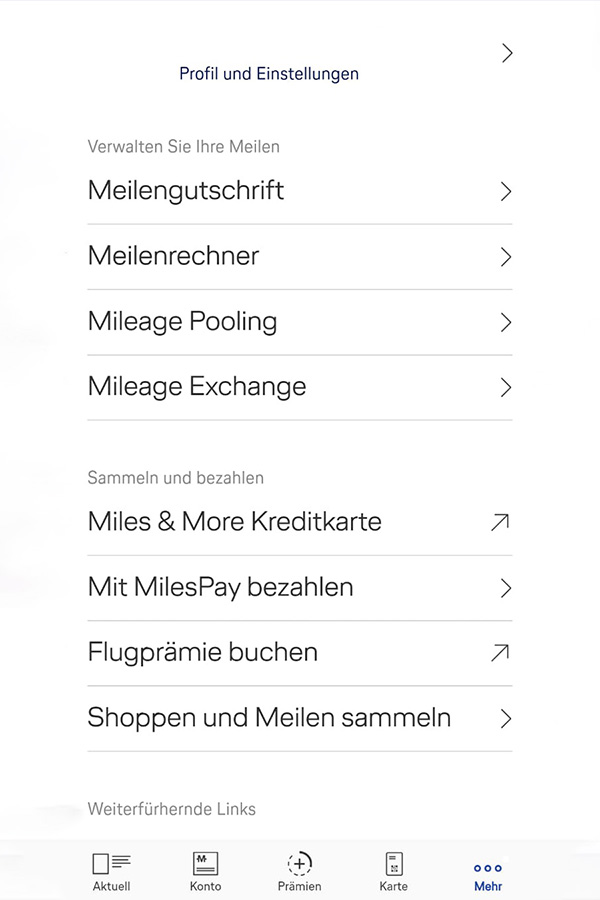Open the Miles & More Kreditkarte link
Viewport: 600px width, 900px height.
click(234, 521)
